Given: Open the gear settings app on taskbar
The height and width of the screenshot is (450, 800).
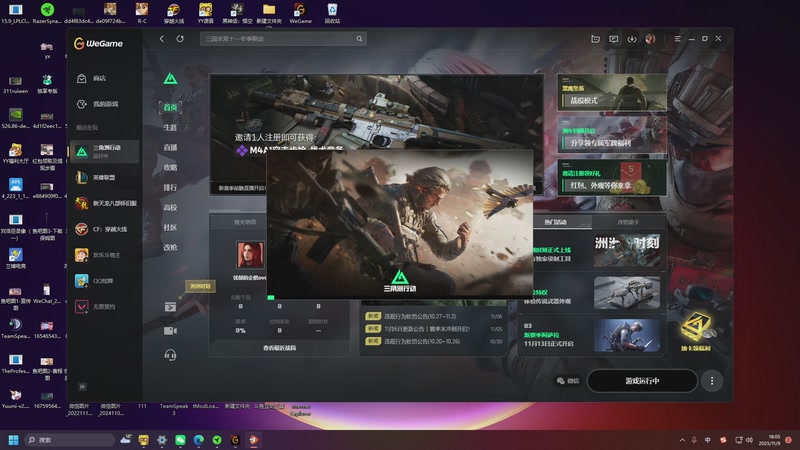Looking at the screenshot, I should (x=162, y=440).
